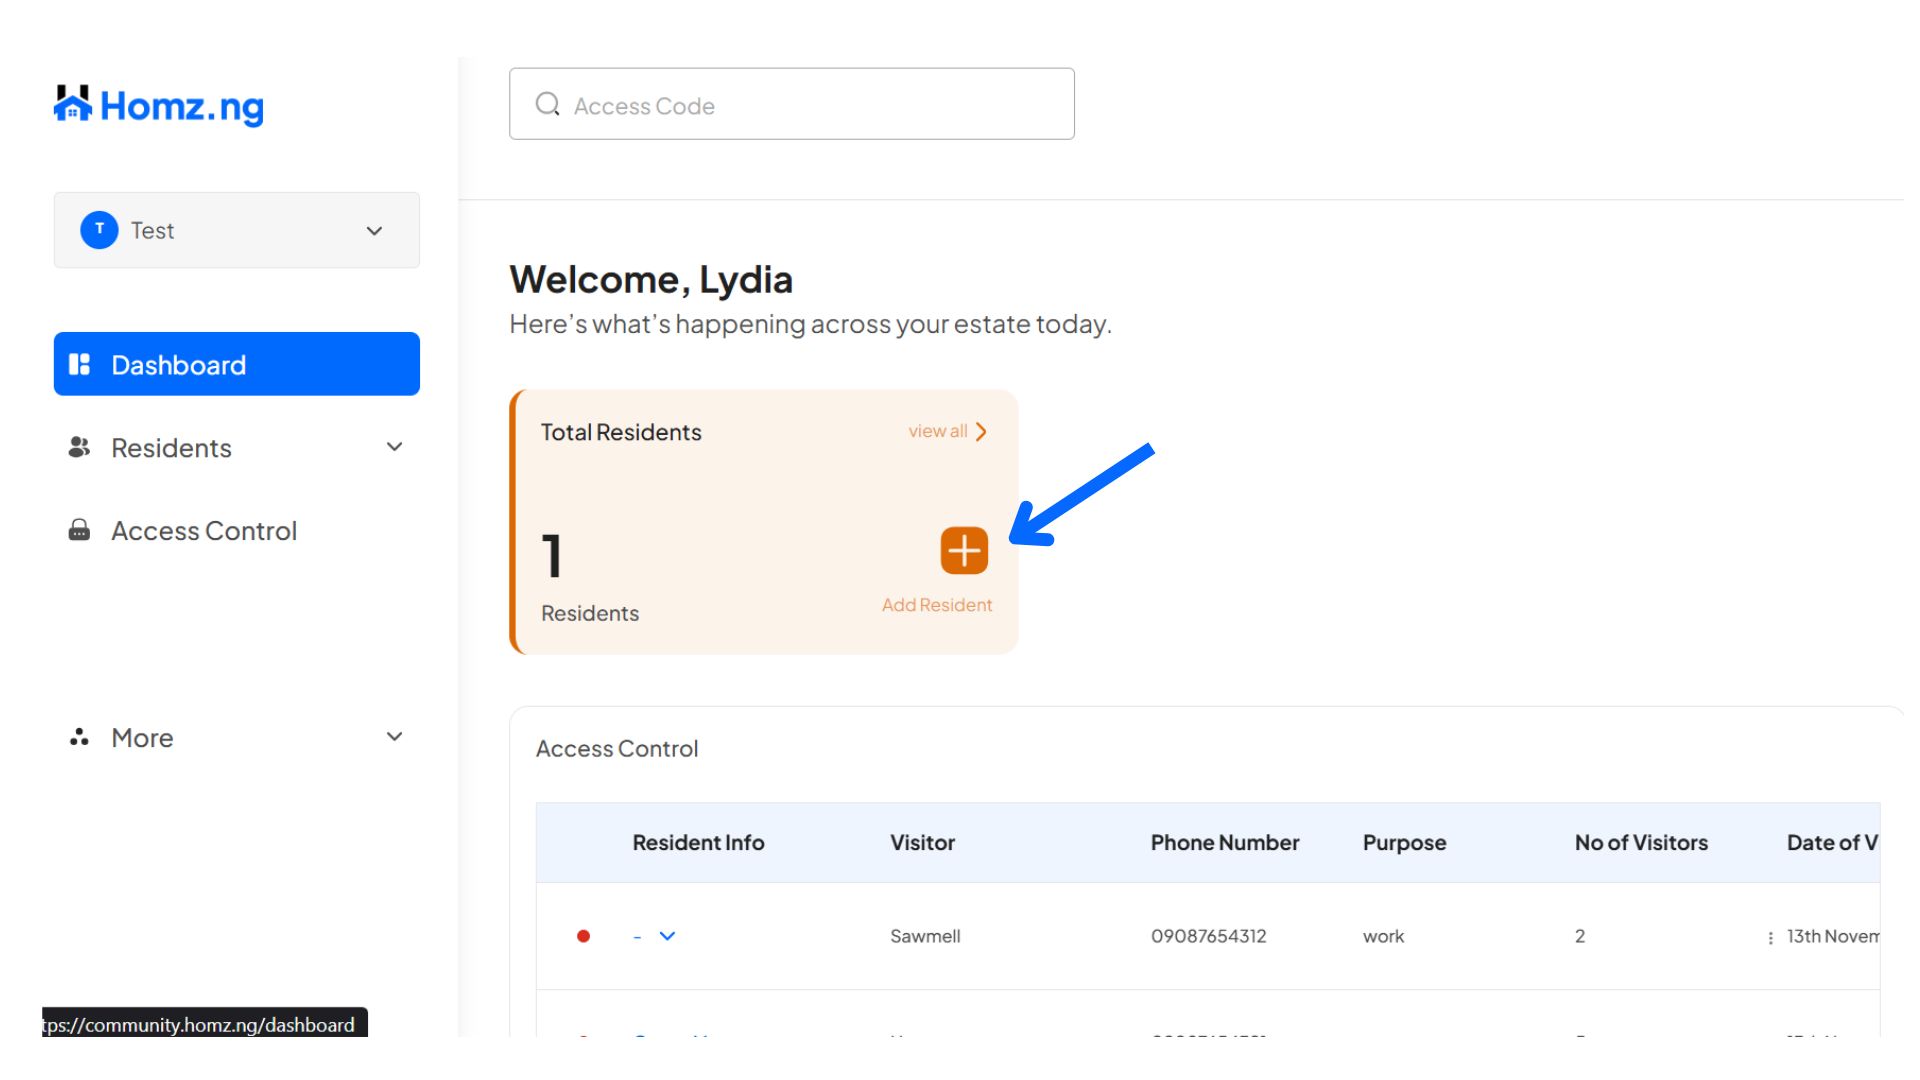Viewport: 1920px width, 1080px height.
Task: Expand resident info chevron for Sawmell row
Action: 667,936
